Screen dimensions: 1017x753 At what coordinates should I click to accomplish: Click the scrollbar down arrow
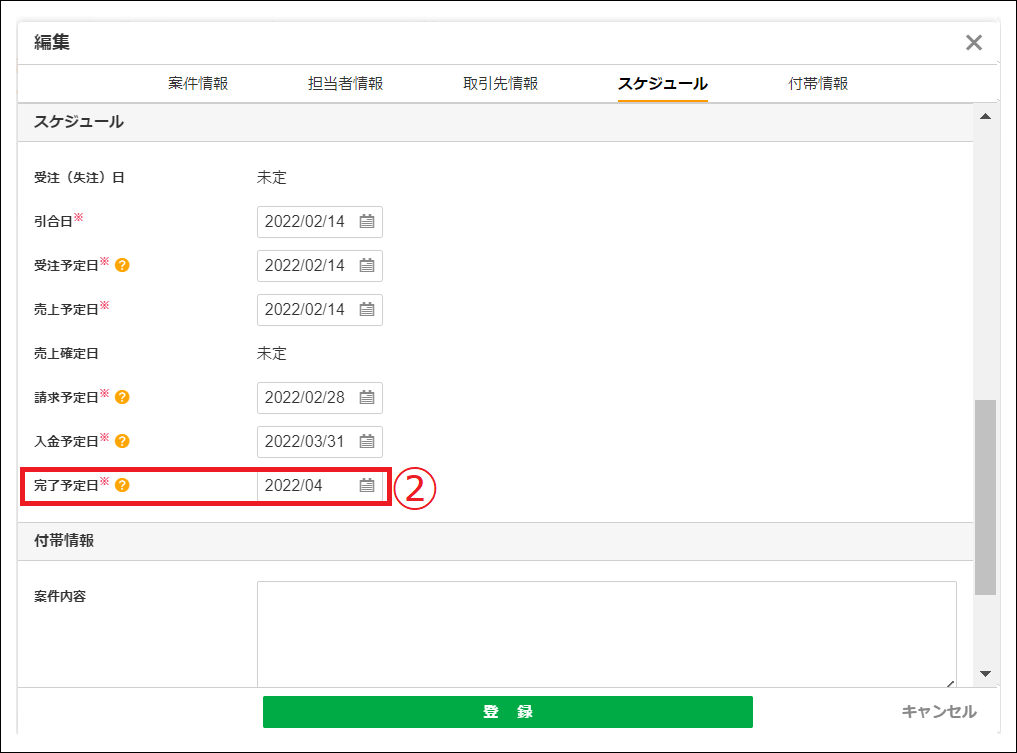[985, 674]
